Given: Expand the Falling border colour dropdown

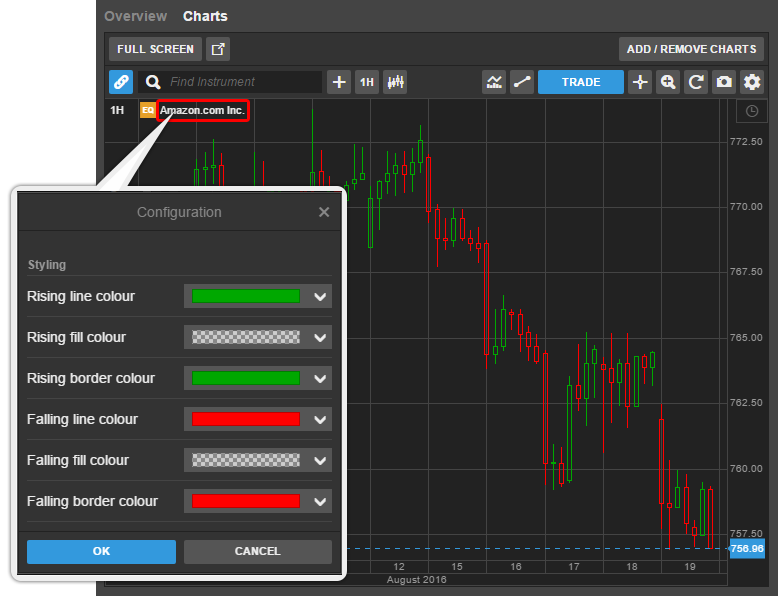Looking at the screenshot, I should click(320, 502).
